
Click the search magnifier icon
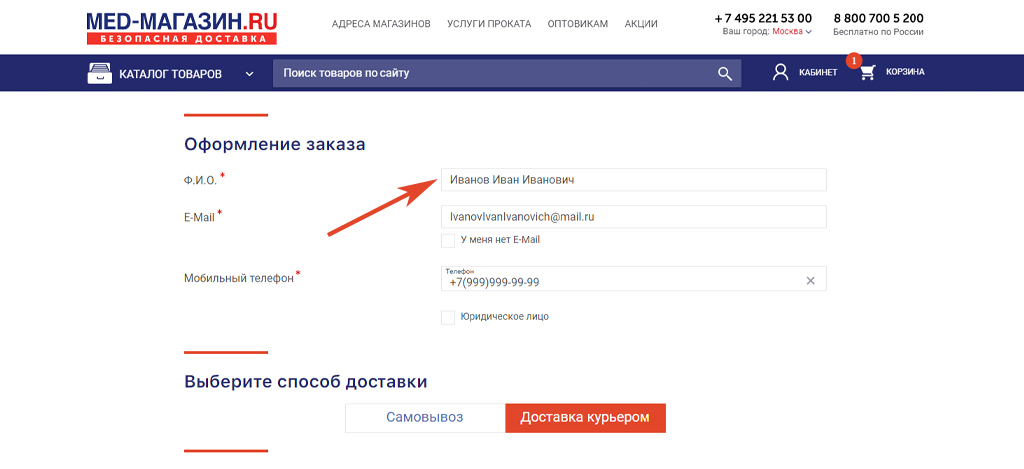click(x=725, y=73)
